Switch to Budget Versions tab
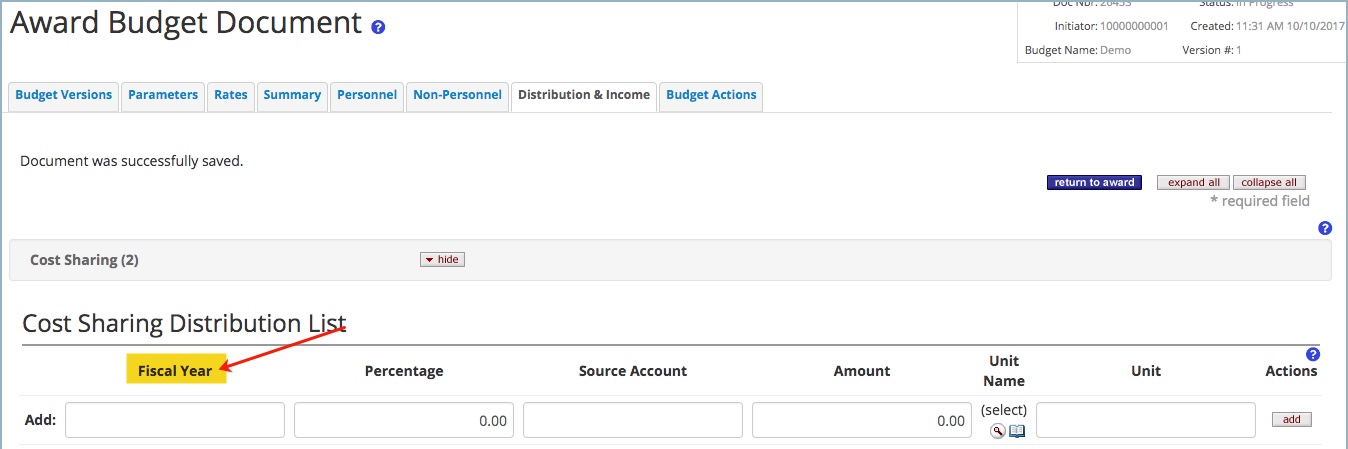 tap(64, 95)
